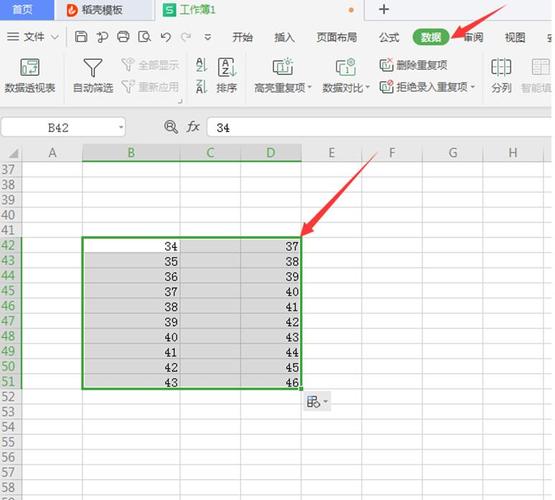Click the export-to-PDF icon next to Save
The image size is (555, 500).
coord(102,37)
